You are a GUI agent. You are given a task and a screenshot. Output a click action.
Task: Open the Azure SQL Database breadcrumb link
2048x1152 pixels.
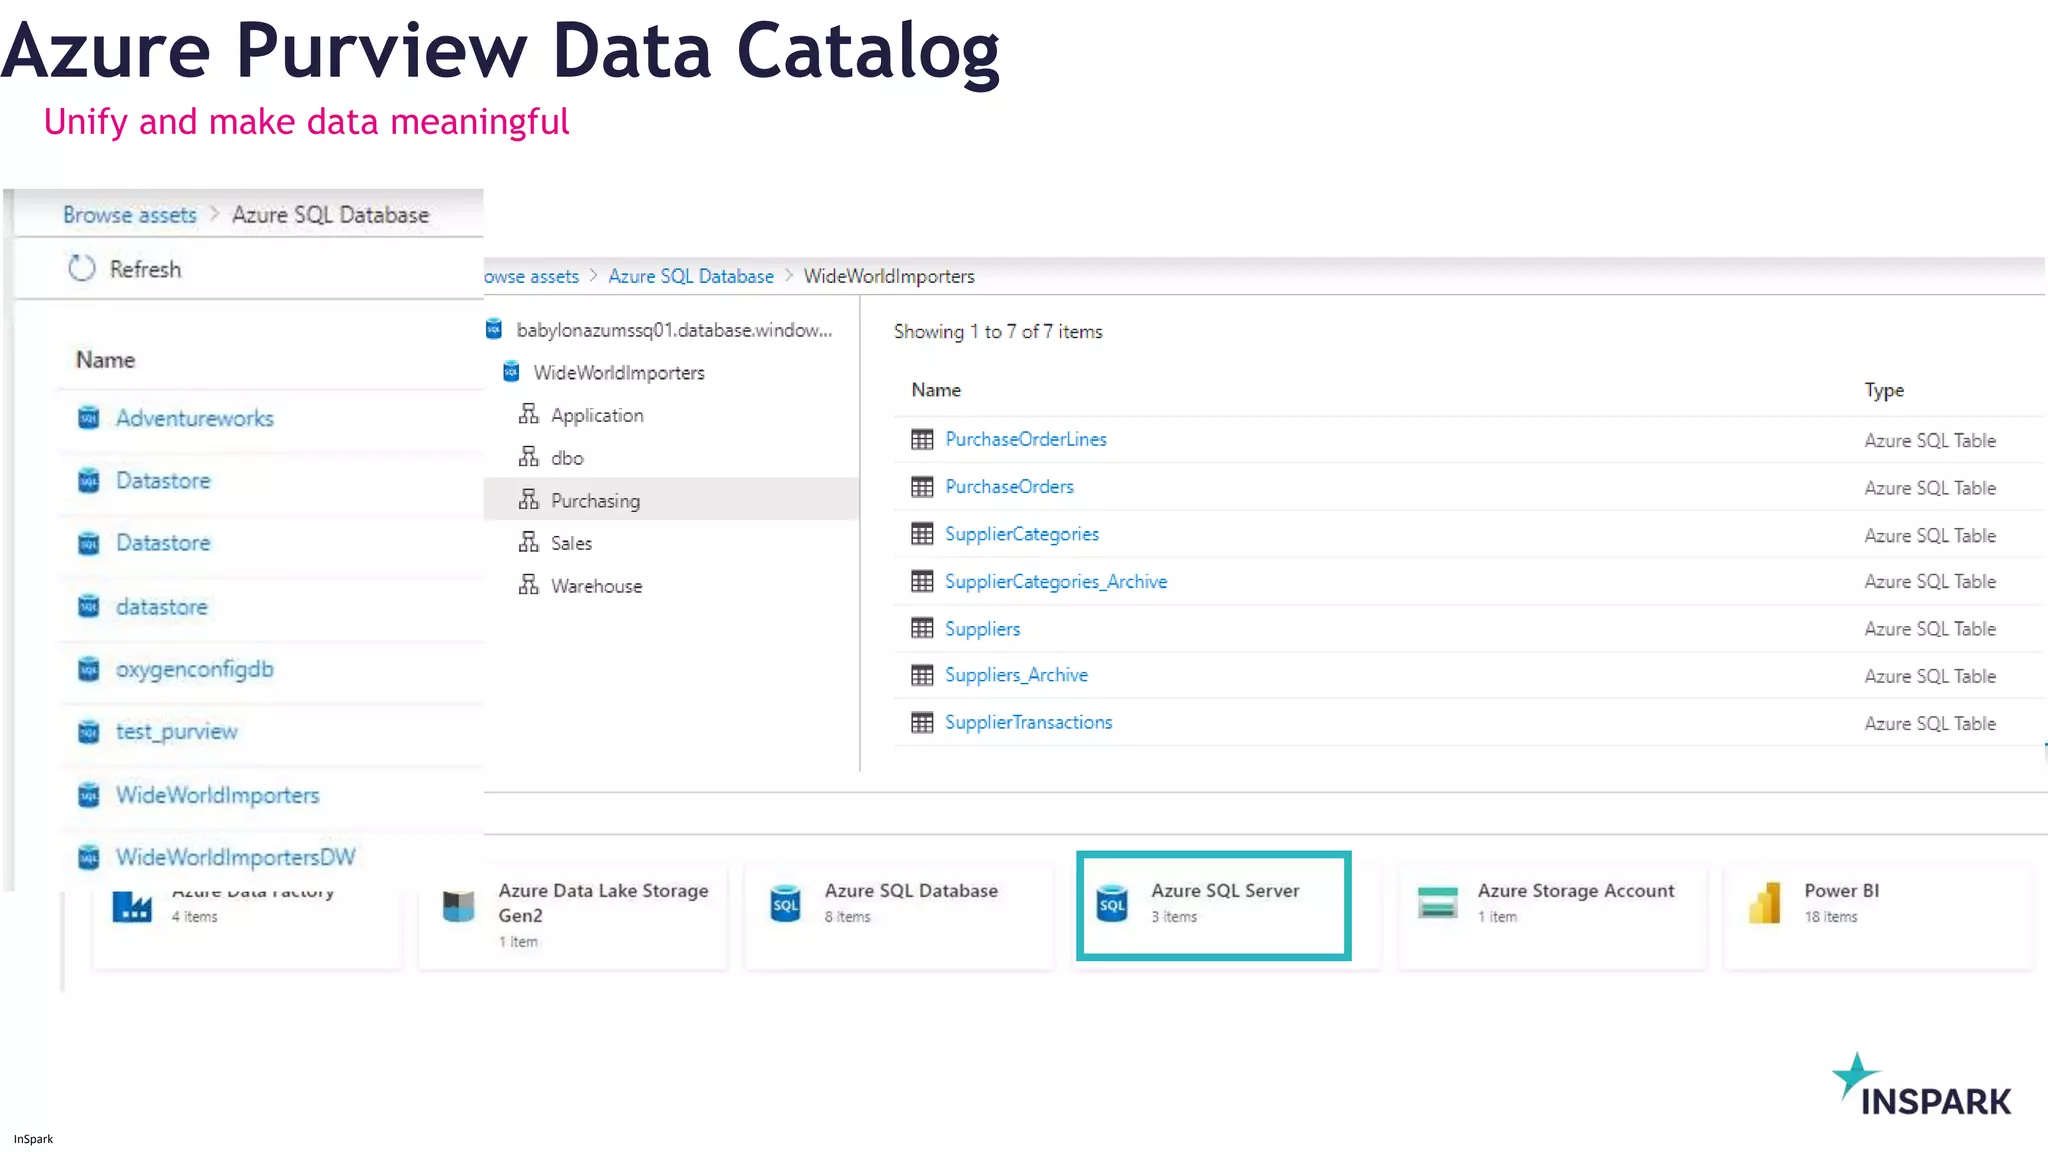[x=691, y=276]
